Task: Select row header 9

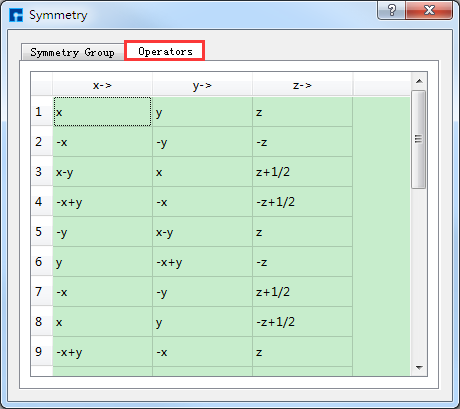Action: (42, 351)
